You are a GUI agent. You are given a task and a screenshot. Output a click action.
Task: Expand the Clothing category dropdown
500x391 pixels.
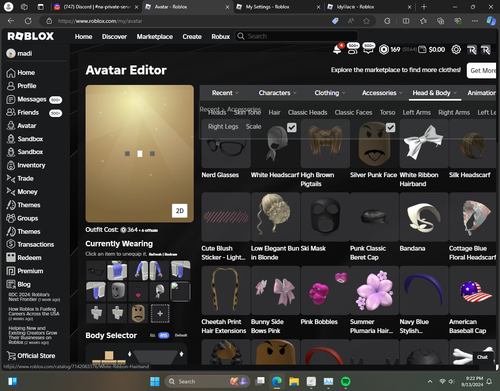pyautogui.click(x=329, y=93)
